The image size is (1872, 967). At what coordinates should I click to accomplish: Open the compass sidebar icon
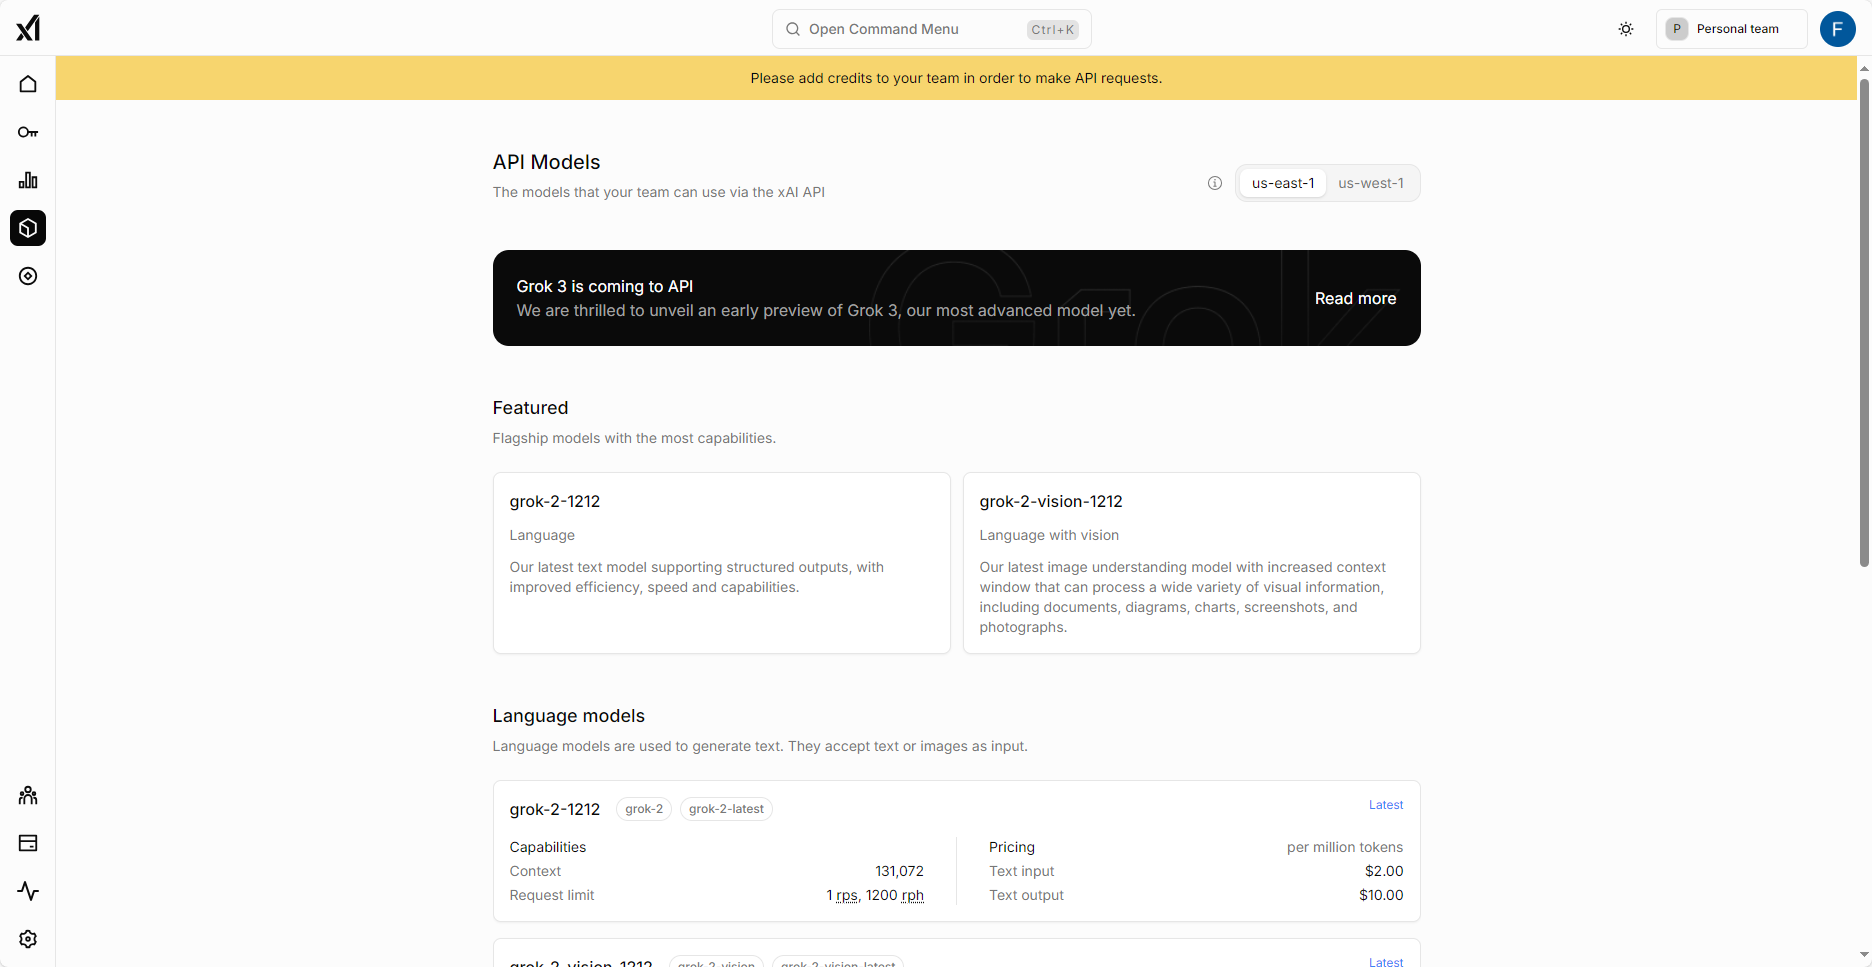click(x=28, y=276)
